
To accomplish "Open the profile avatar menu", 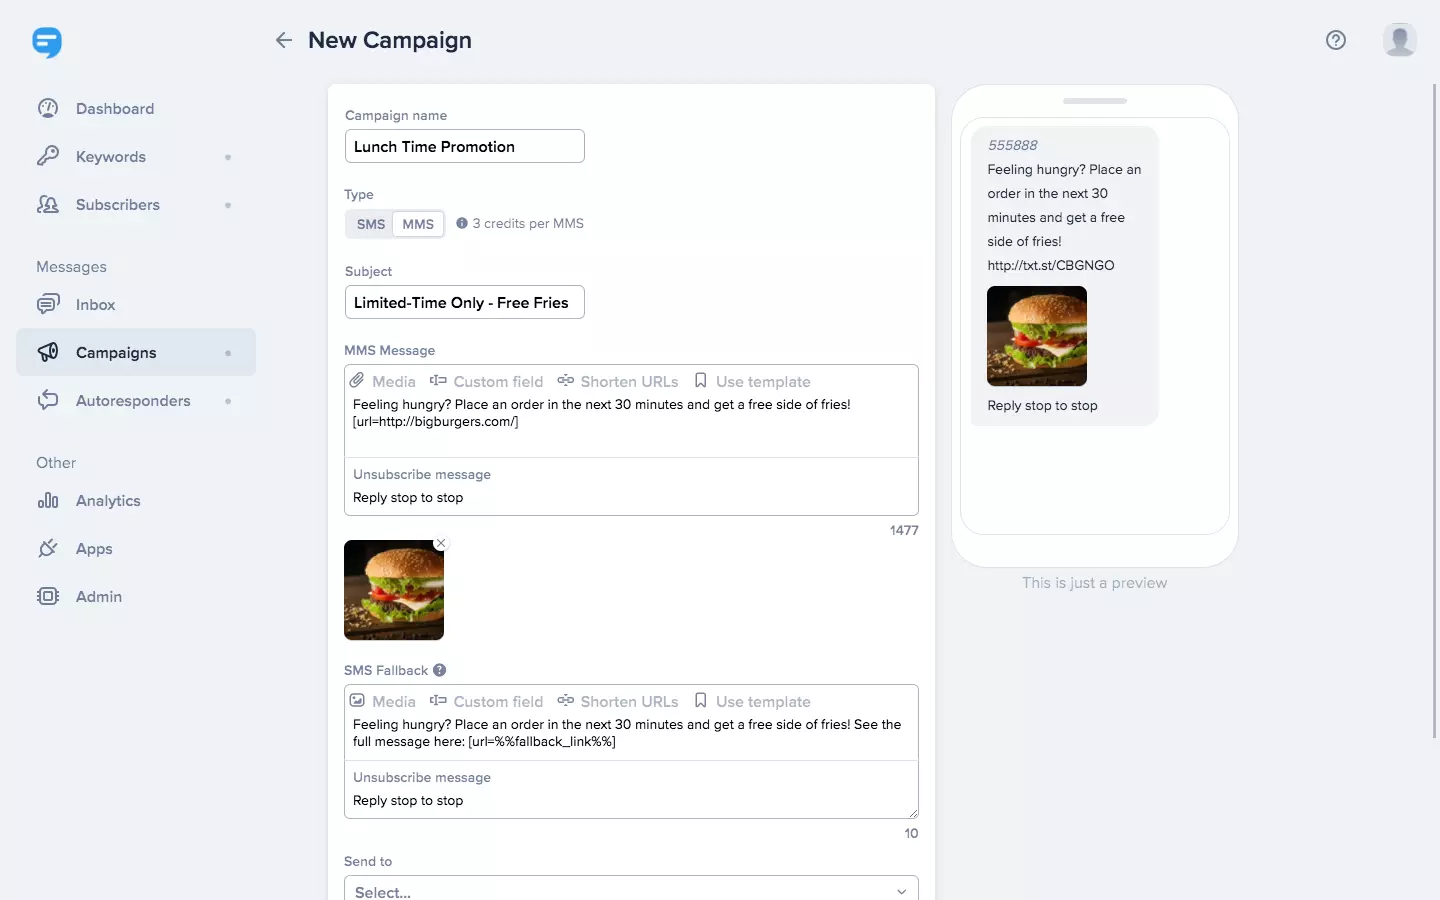I will [1398, 40].
